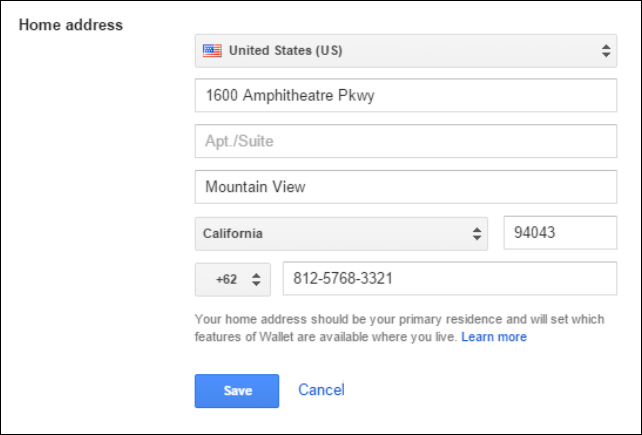Image resolution: width=642 pixels, height=435 pixels.
Task: Open the +62 phone country code selector
Action: coord(233,279)
